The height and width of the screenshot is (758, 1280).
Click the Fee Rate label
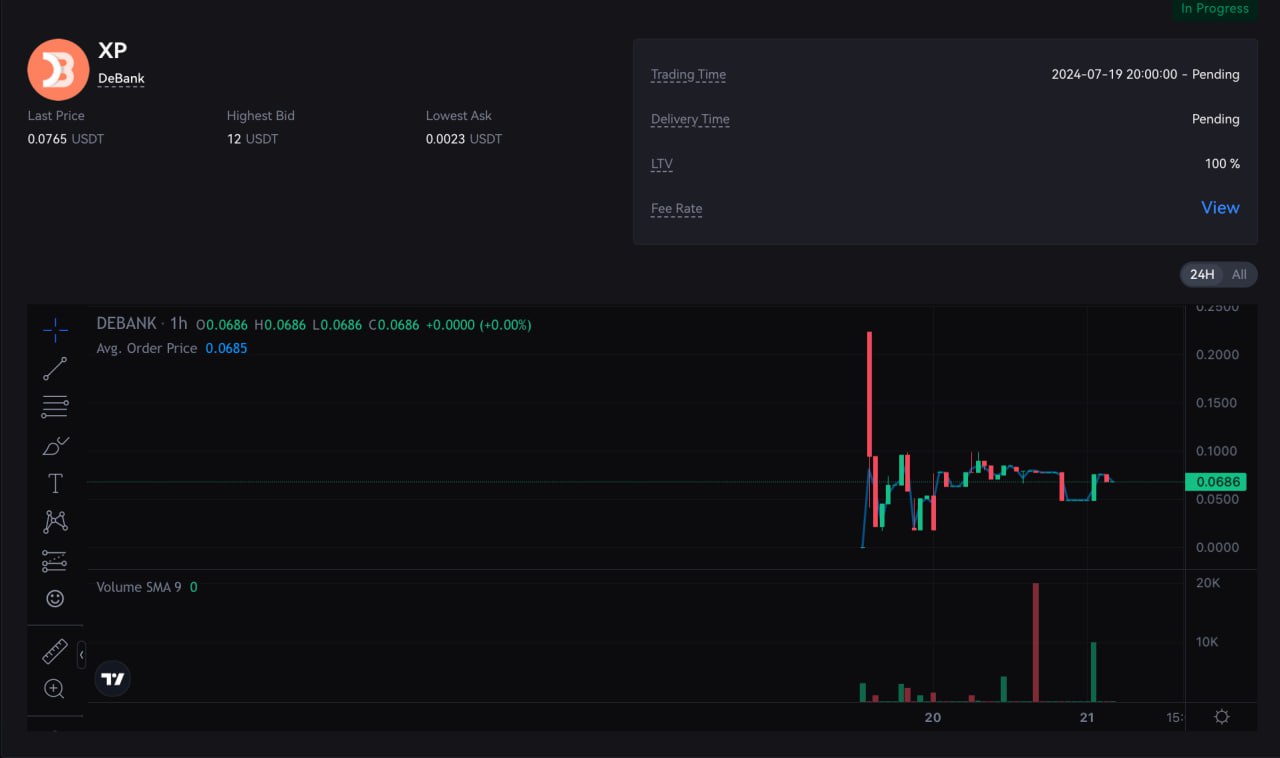click(x=676, y=209)
